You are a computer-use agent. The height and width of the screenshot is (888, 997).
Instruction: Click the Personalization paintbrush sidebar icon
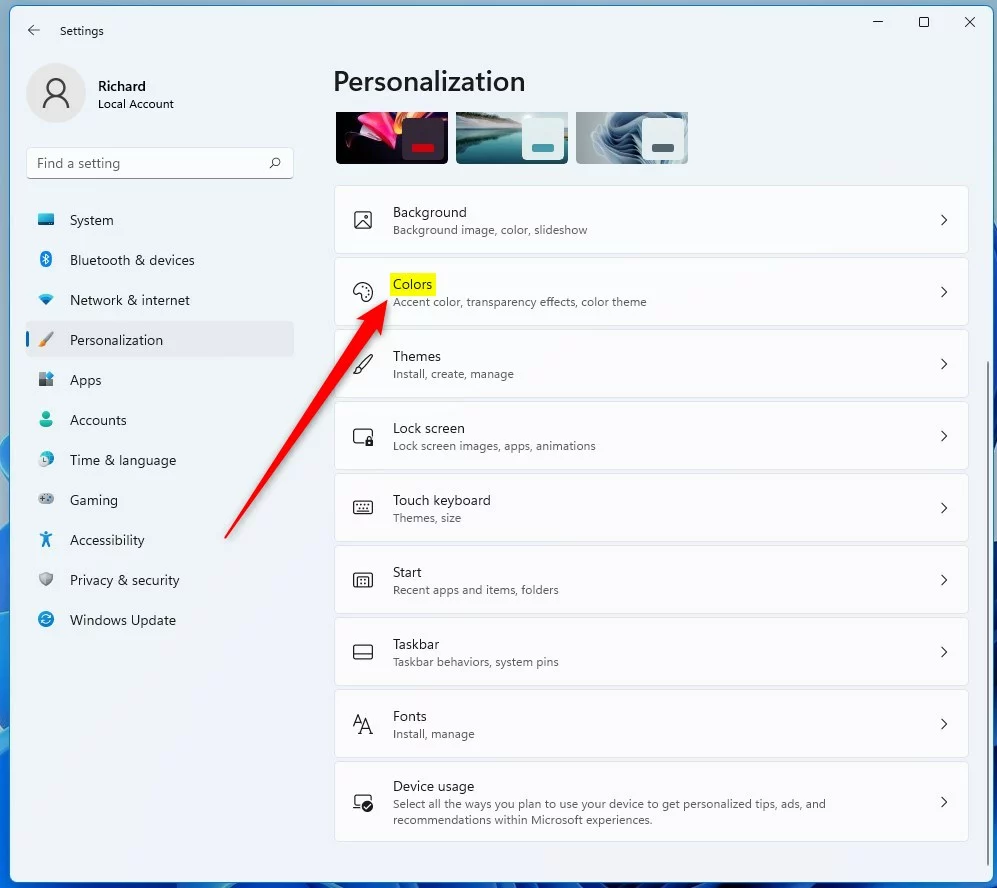(46, 339)
